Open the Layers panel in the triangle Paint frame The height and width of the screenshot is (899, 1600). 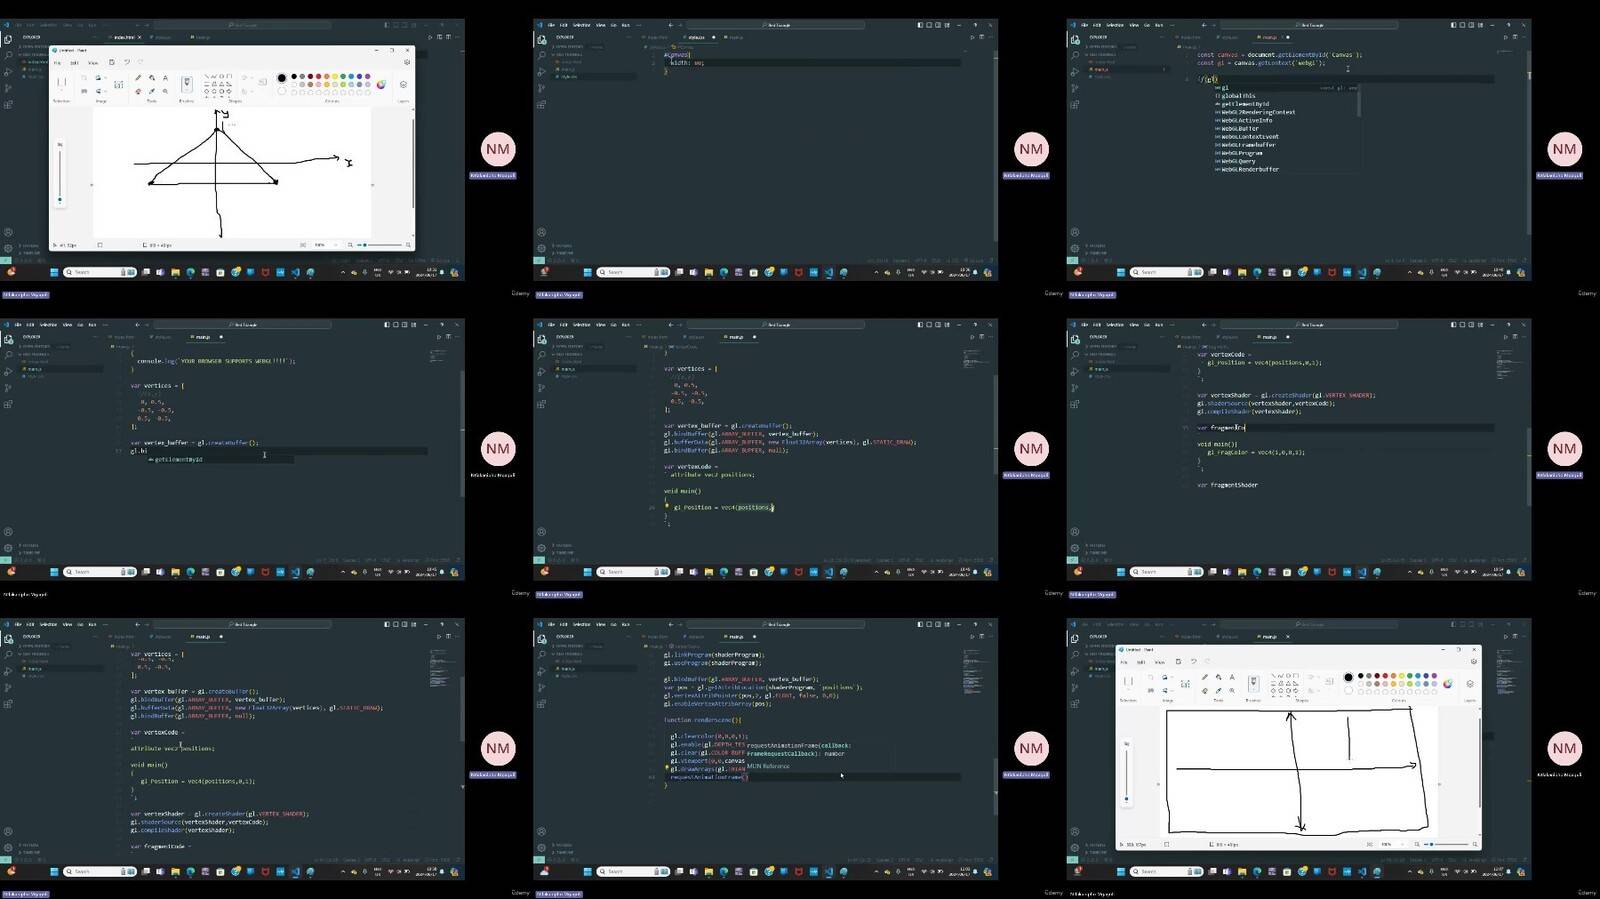tap(403, 85)
